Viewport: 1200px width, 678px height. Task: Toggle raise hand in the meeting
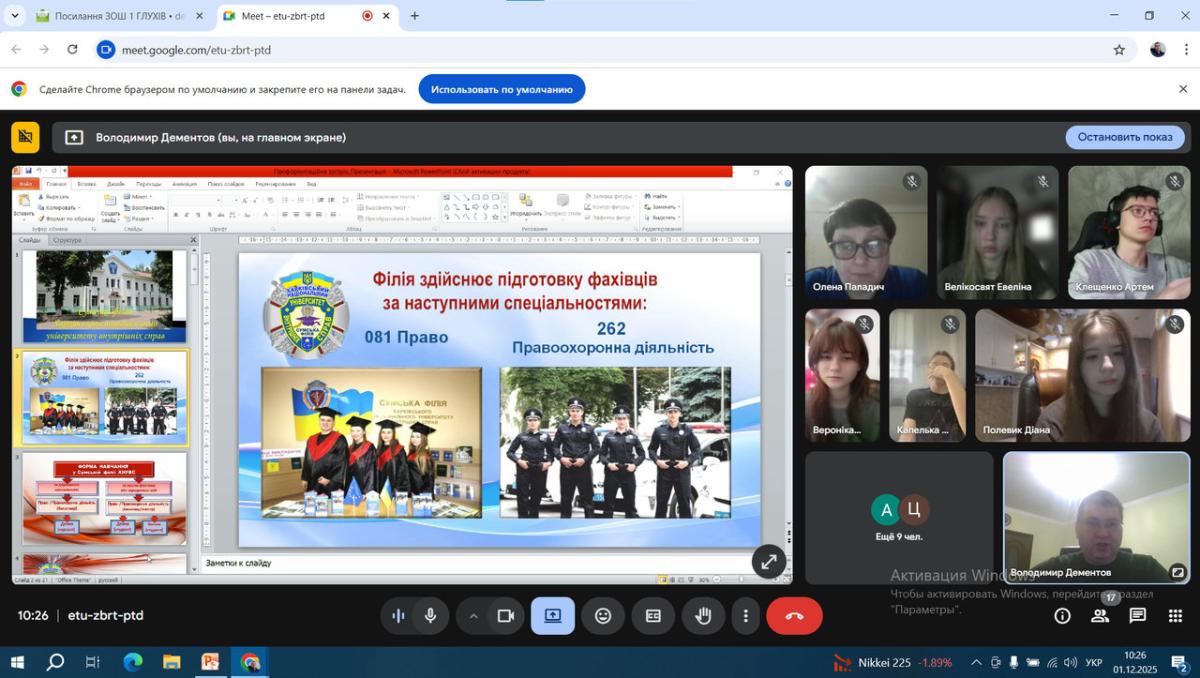(x=703, y=616)
